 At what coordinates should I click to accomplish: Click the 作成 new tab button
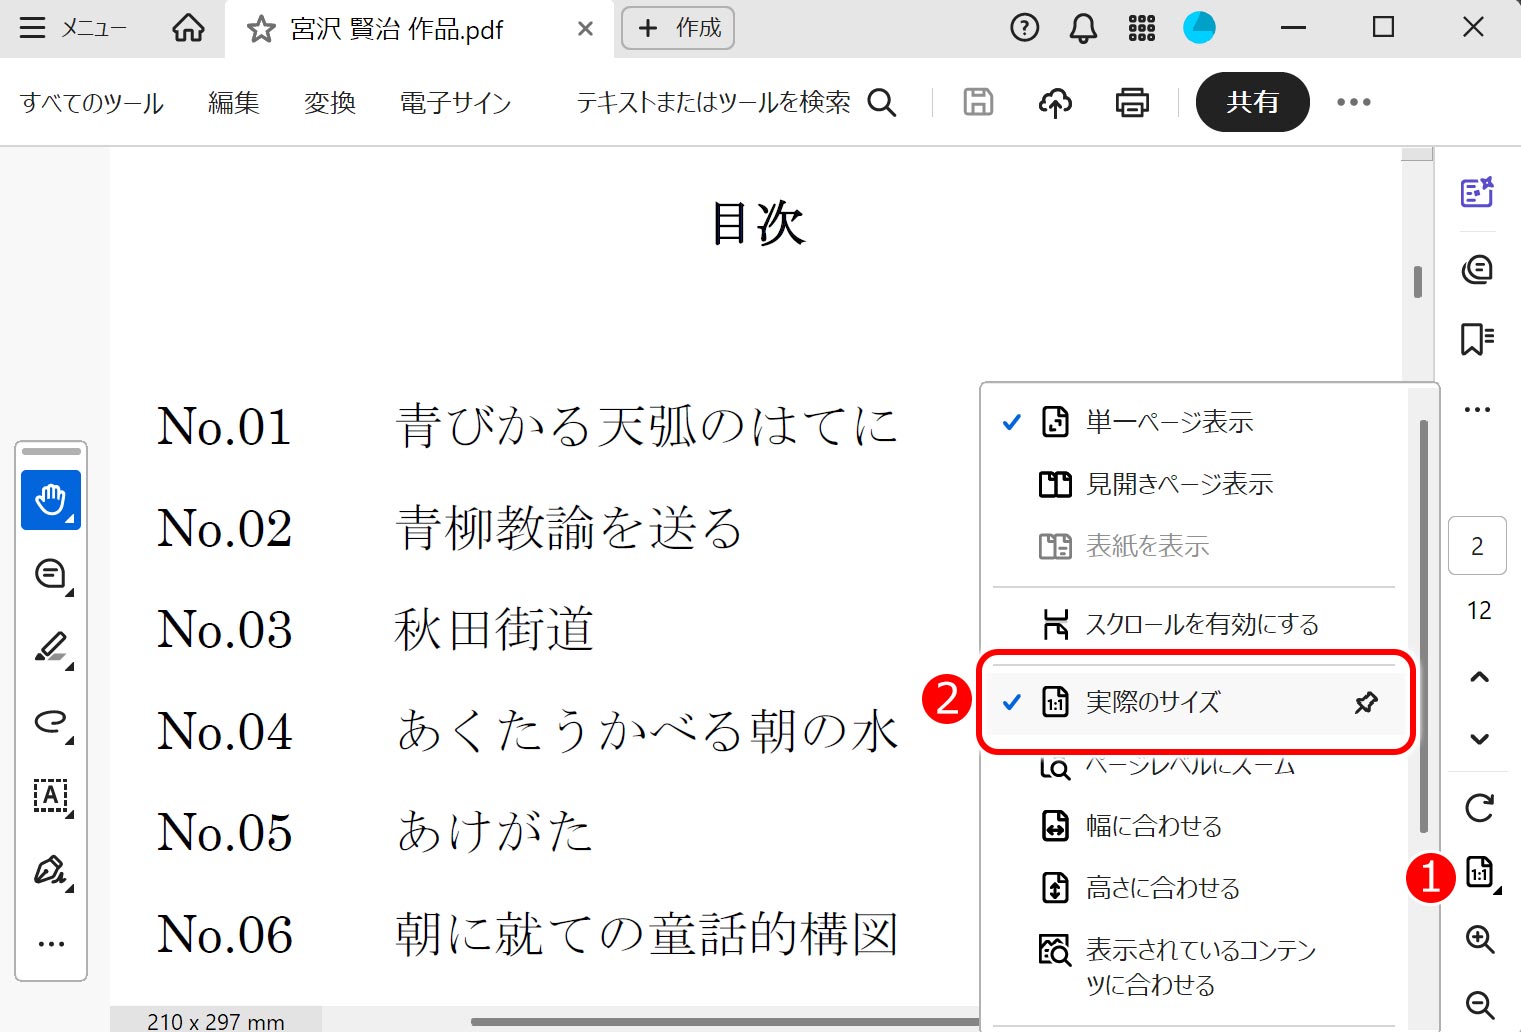point(678,28)
